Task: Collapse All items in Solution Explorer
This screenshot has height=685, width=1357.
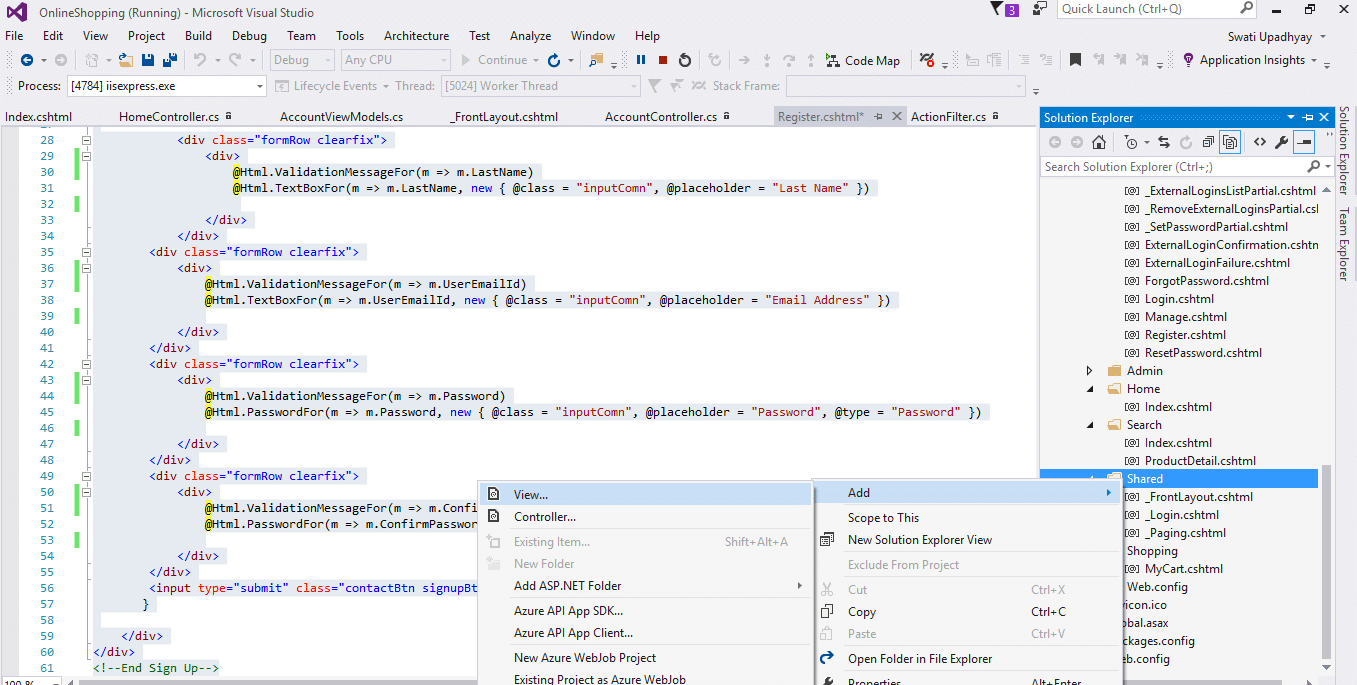Action: 1208,141
